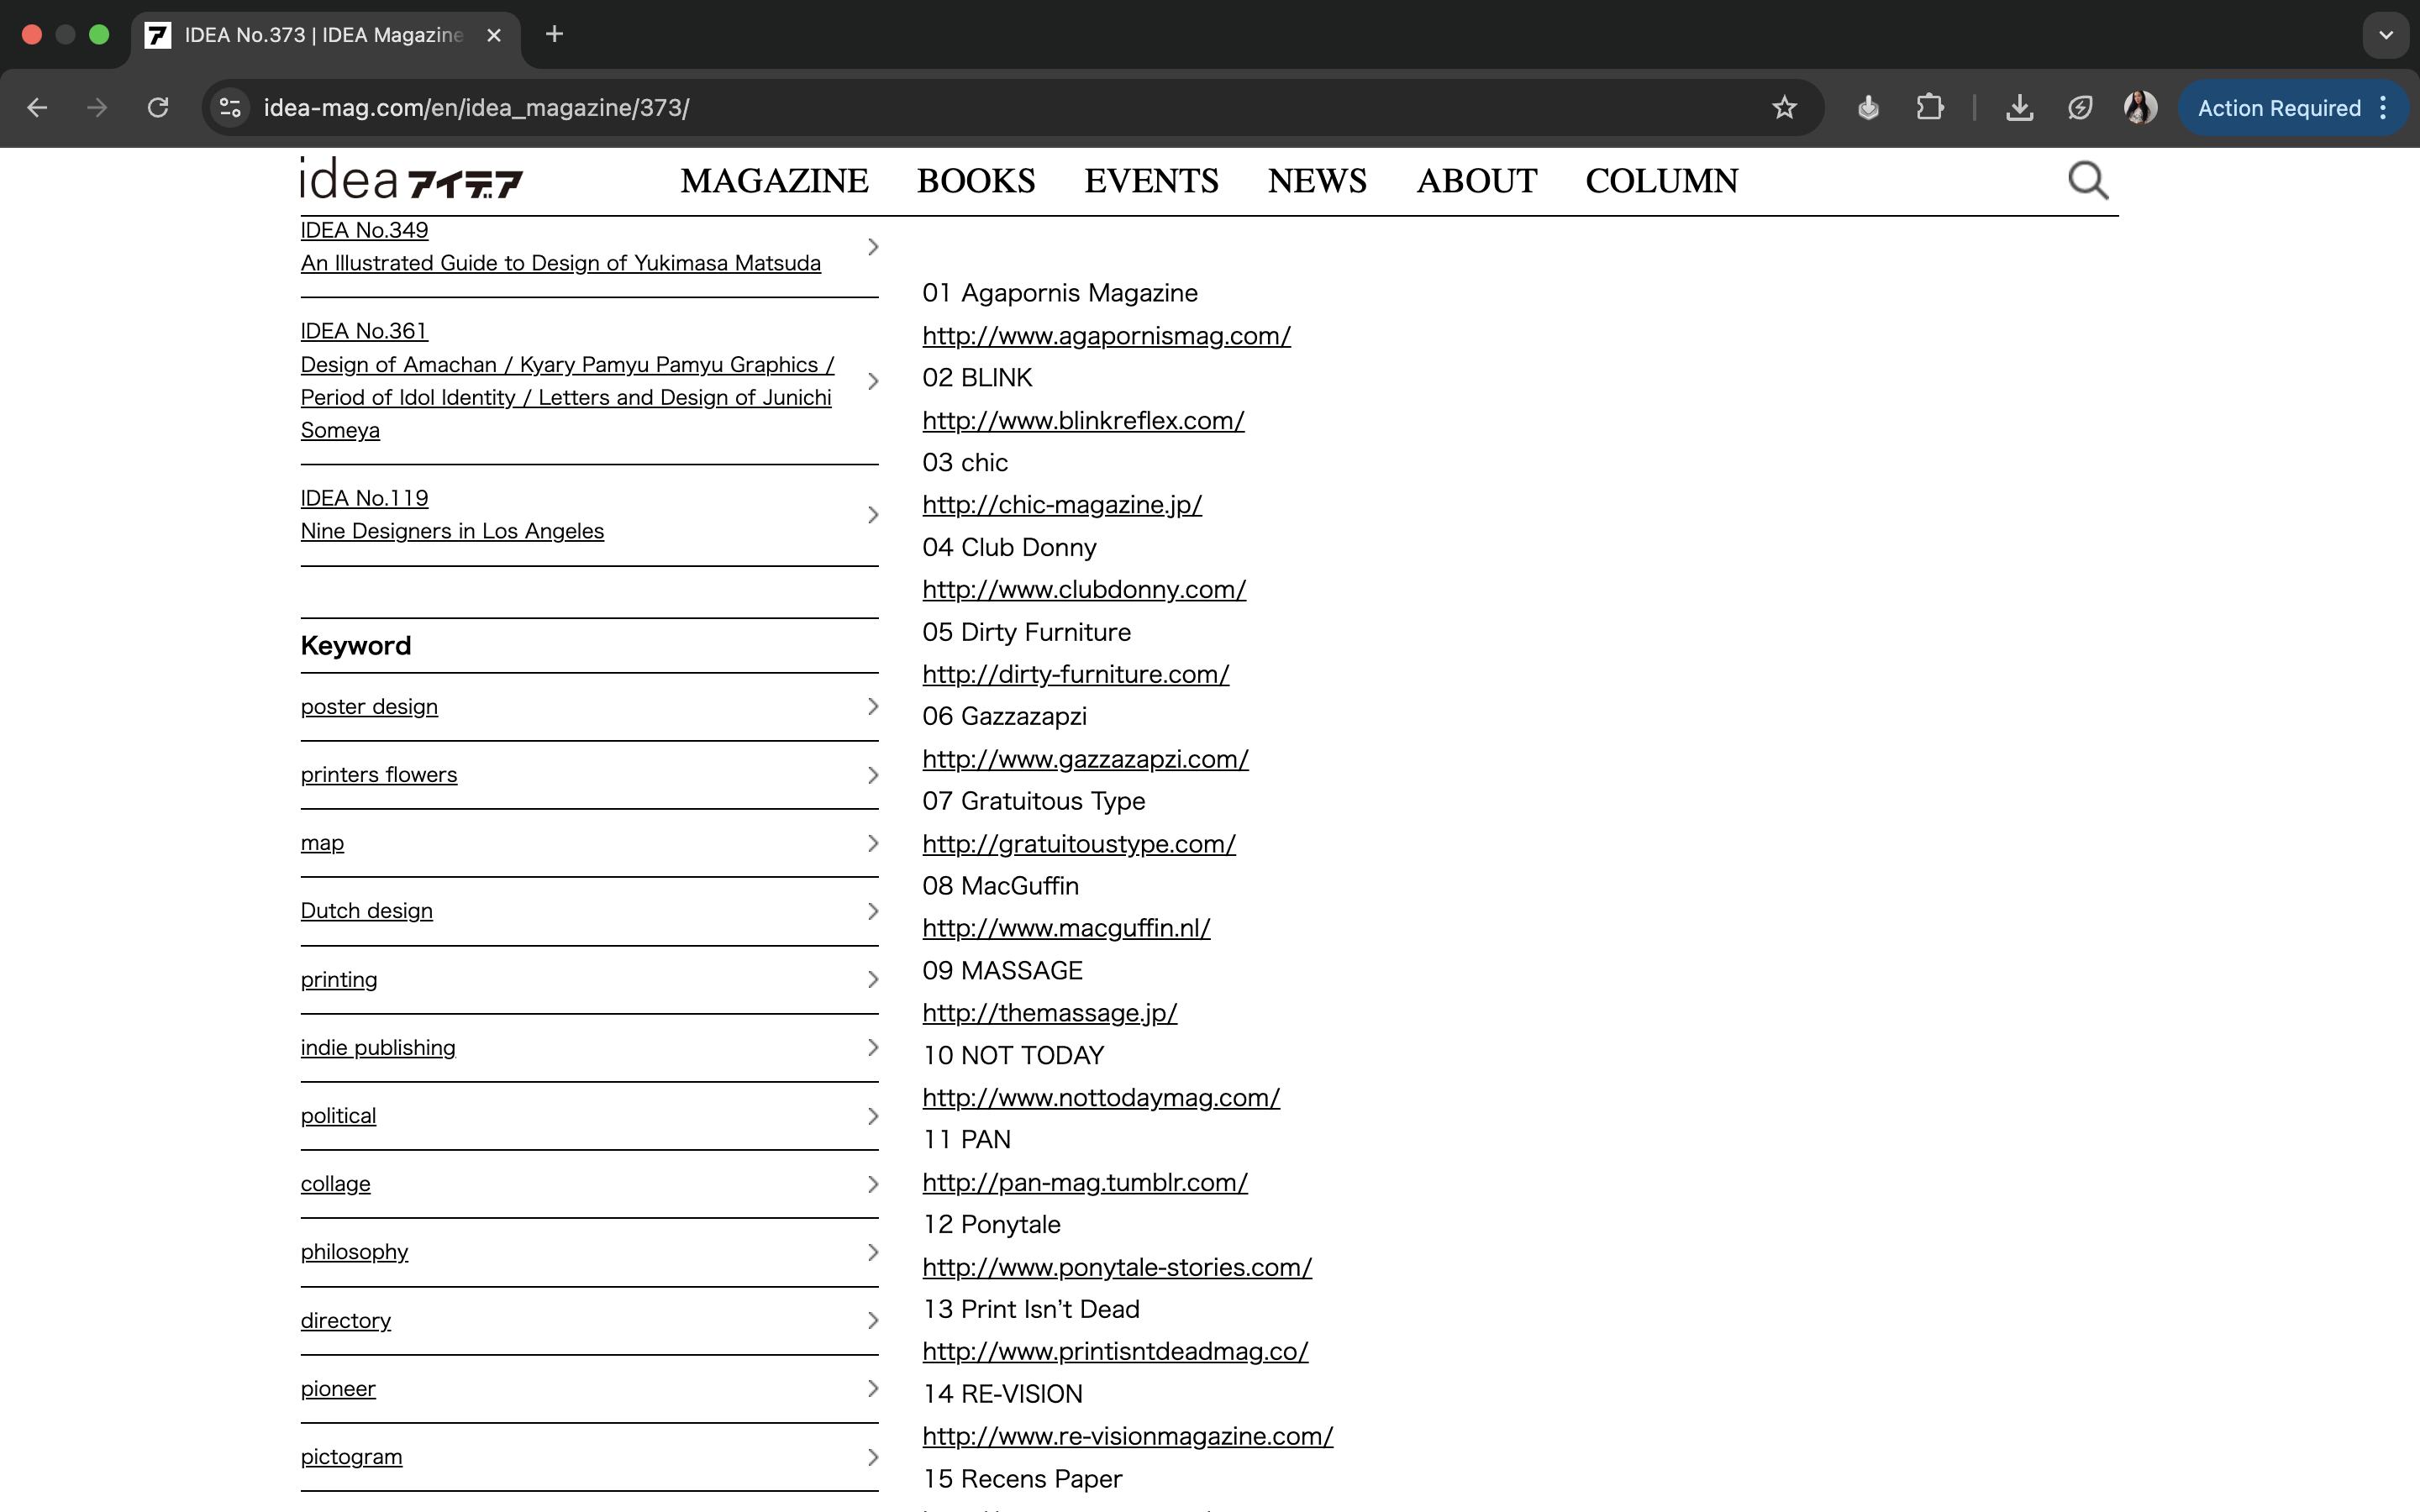Screen dimensions: 2420x1512
Task: Open Chrome downloads tray icon
Action: coord(2019,108)
